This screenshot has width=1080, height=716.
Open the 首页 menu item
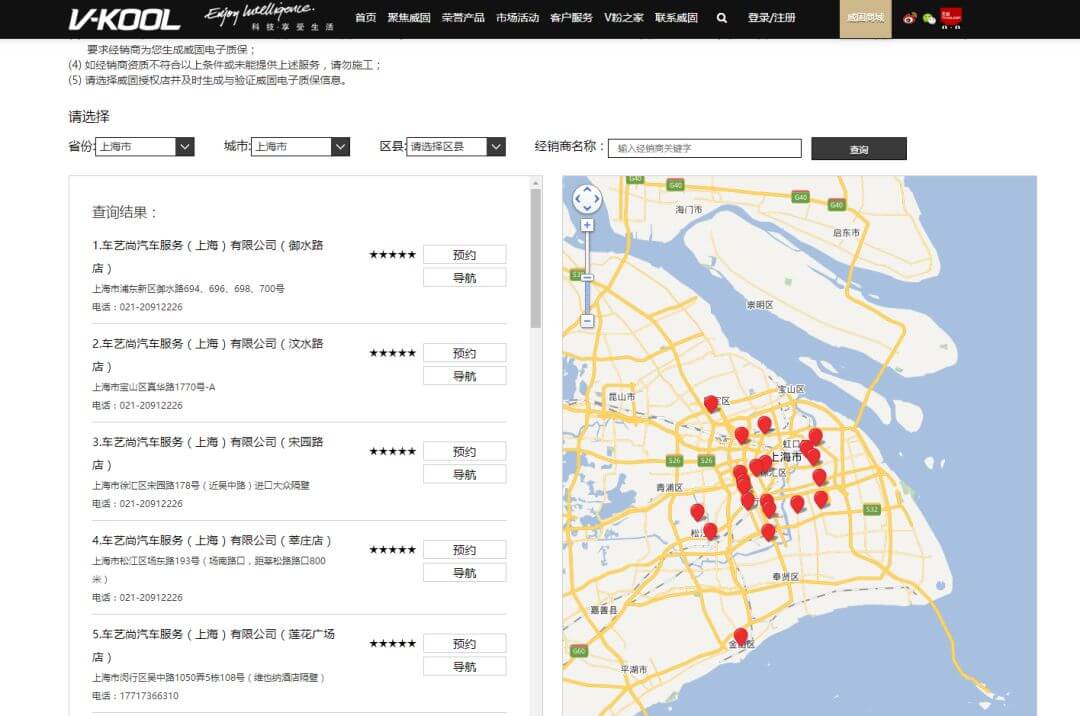[x=366, y=18]
